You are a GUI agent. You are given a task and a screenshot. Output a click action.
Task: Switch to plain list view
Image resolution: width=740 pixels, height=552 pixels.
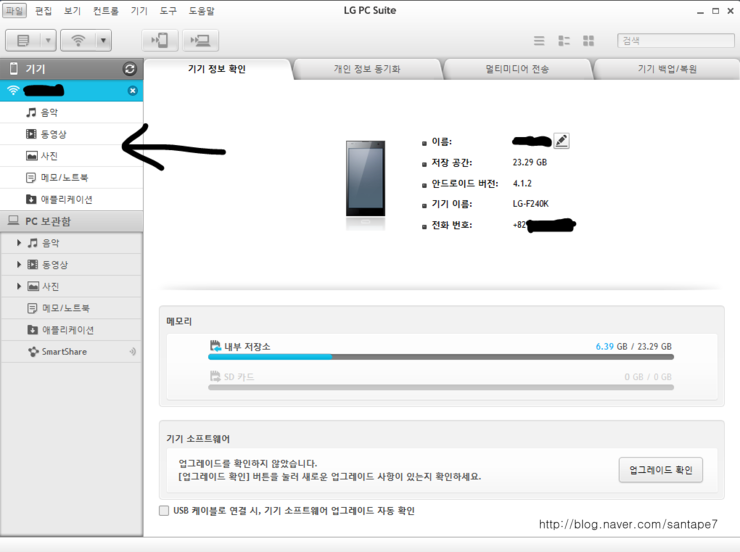[x=539, y=41]
